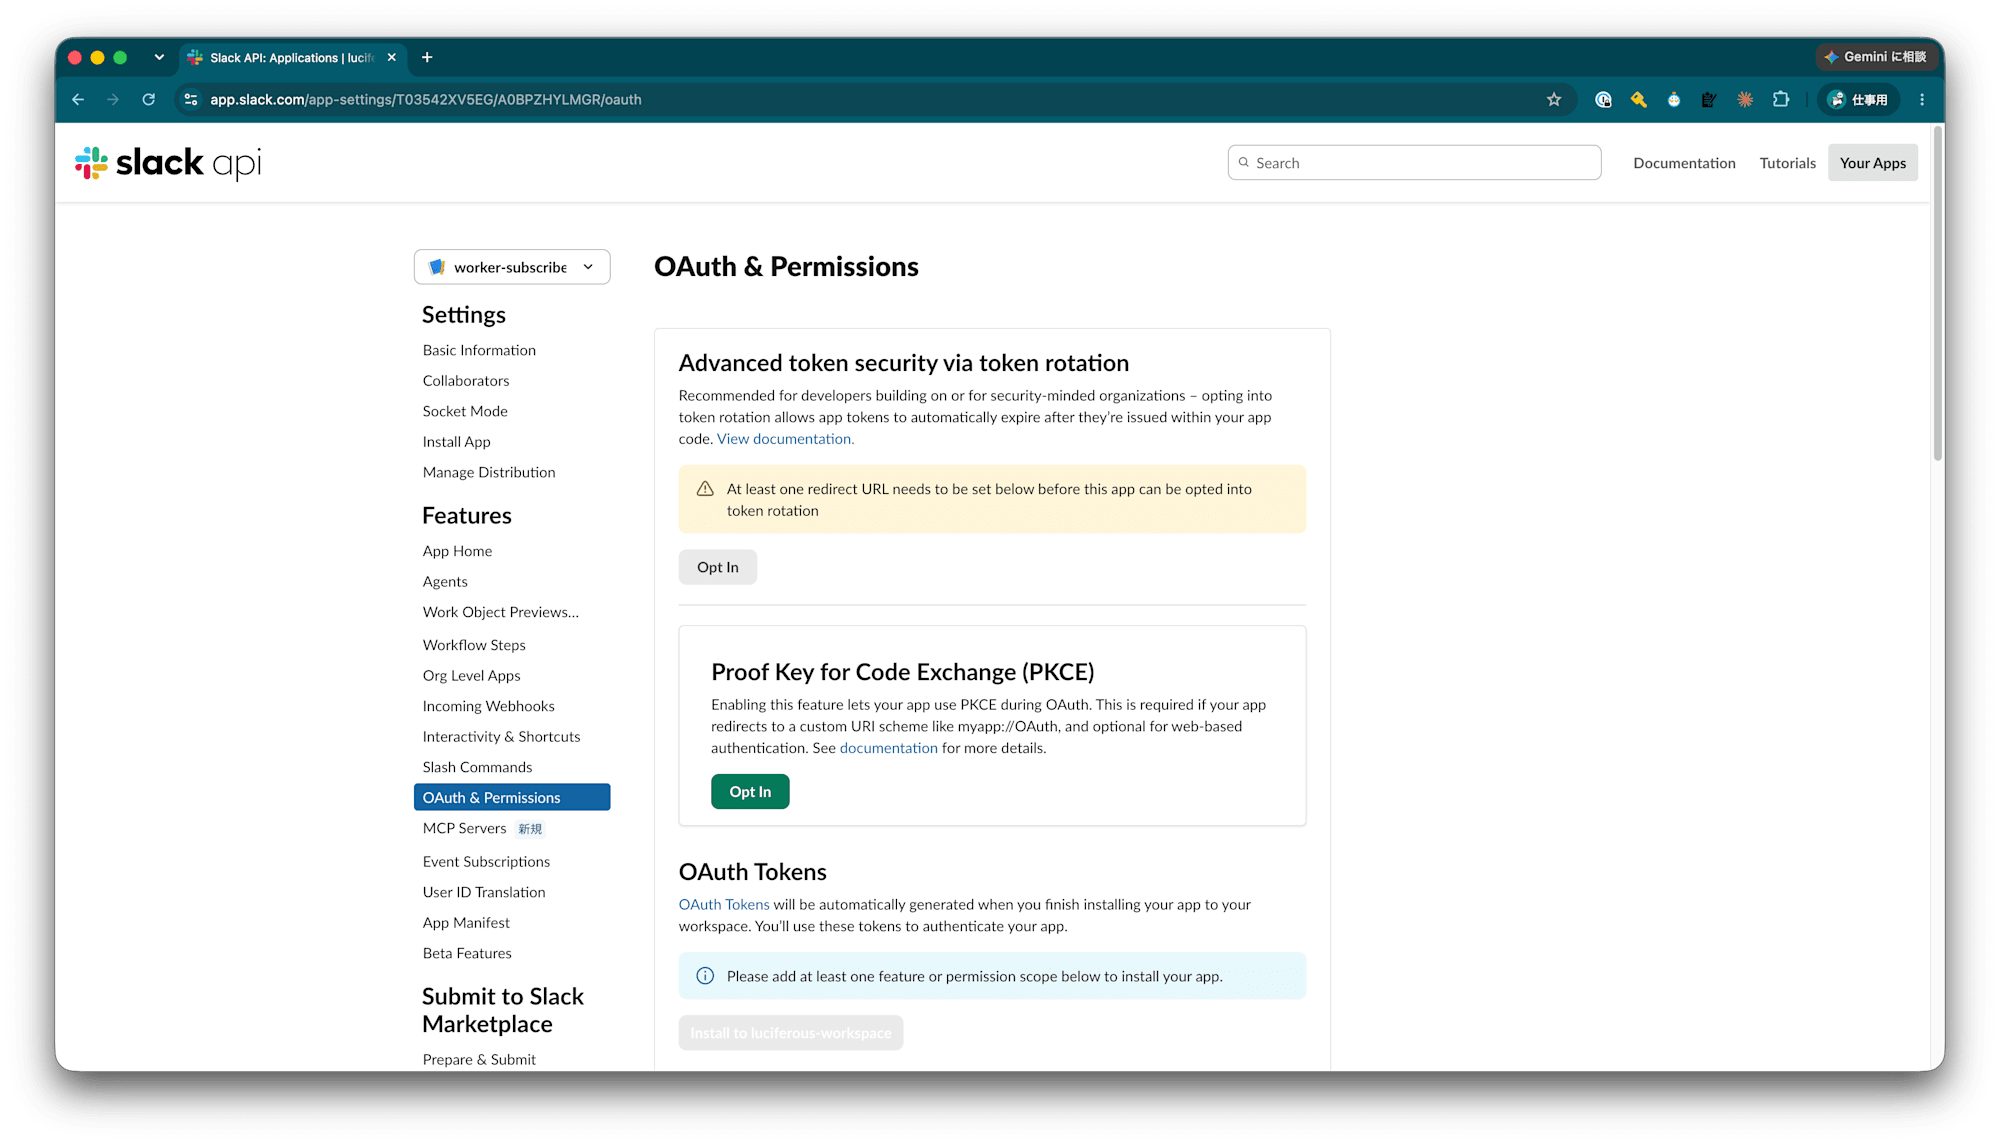Click Install to luciferous-workspace button
This screenshot has width=2000, height=1144.
point(791,1033)
